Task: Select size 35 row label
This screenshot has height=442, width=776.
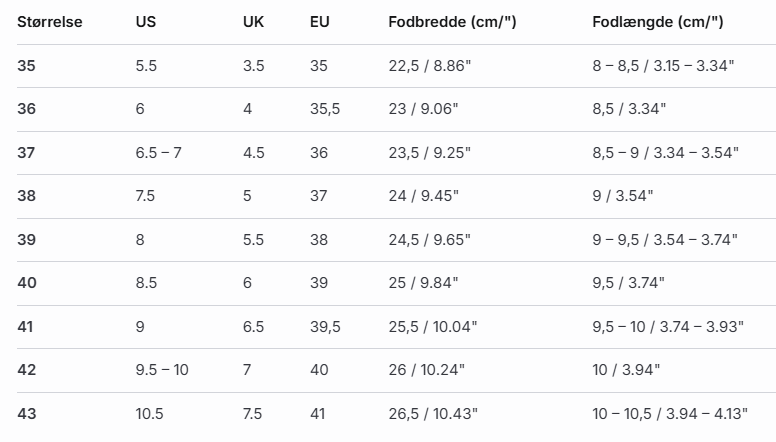Action: [x=27, y=65]
